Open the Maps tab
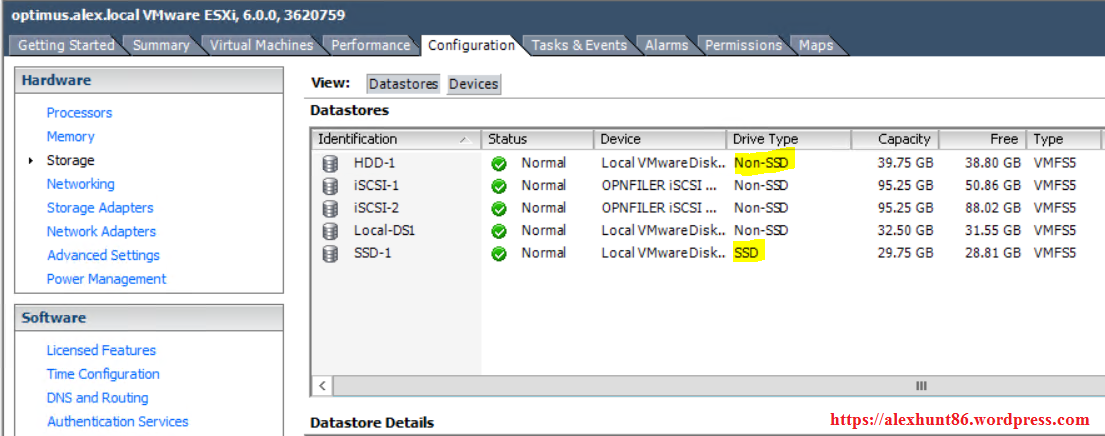The height and width of the screenshot is (436, 1105). point(816,45)
